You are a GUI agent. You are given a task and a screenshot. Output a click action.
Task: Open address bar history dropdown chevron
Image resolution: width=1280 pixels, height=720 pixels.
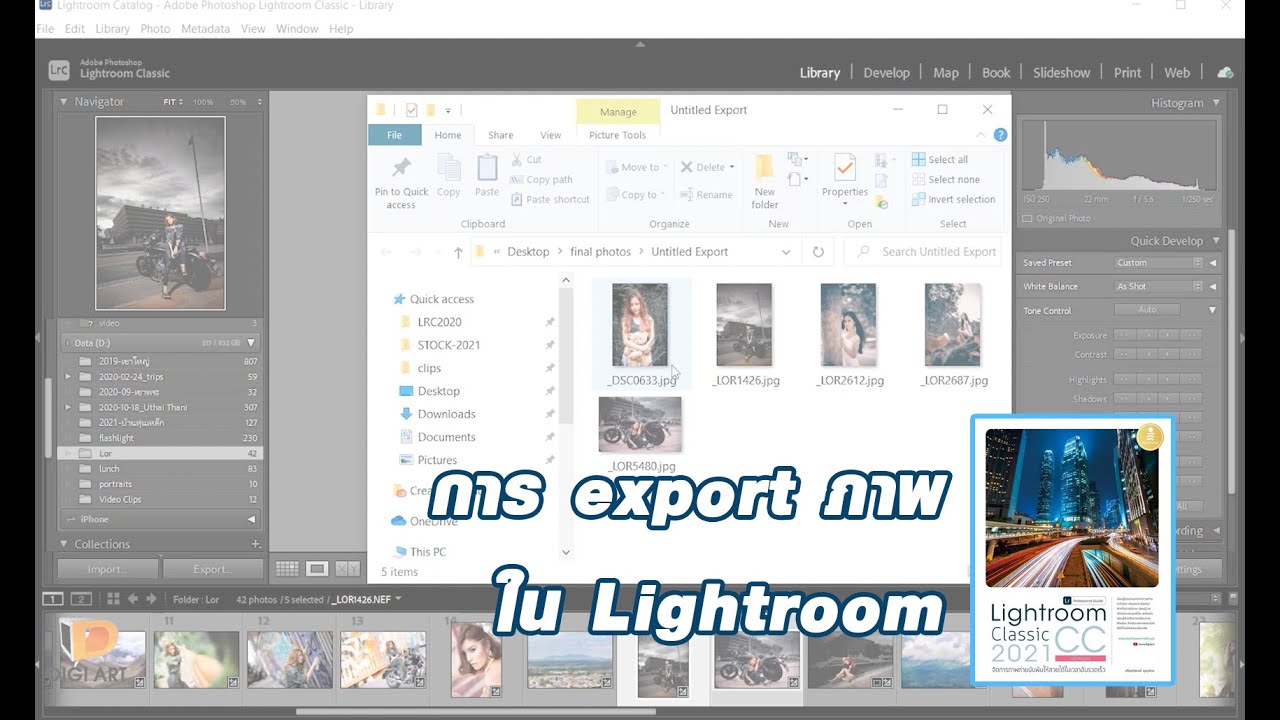click(786, 252)
